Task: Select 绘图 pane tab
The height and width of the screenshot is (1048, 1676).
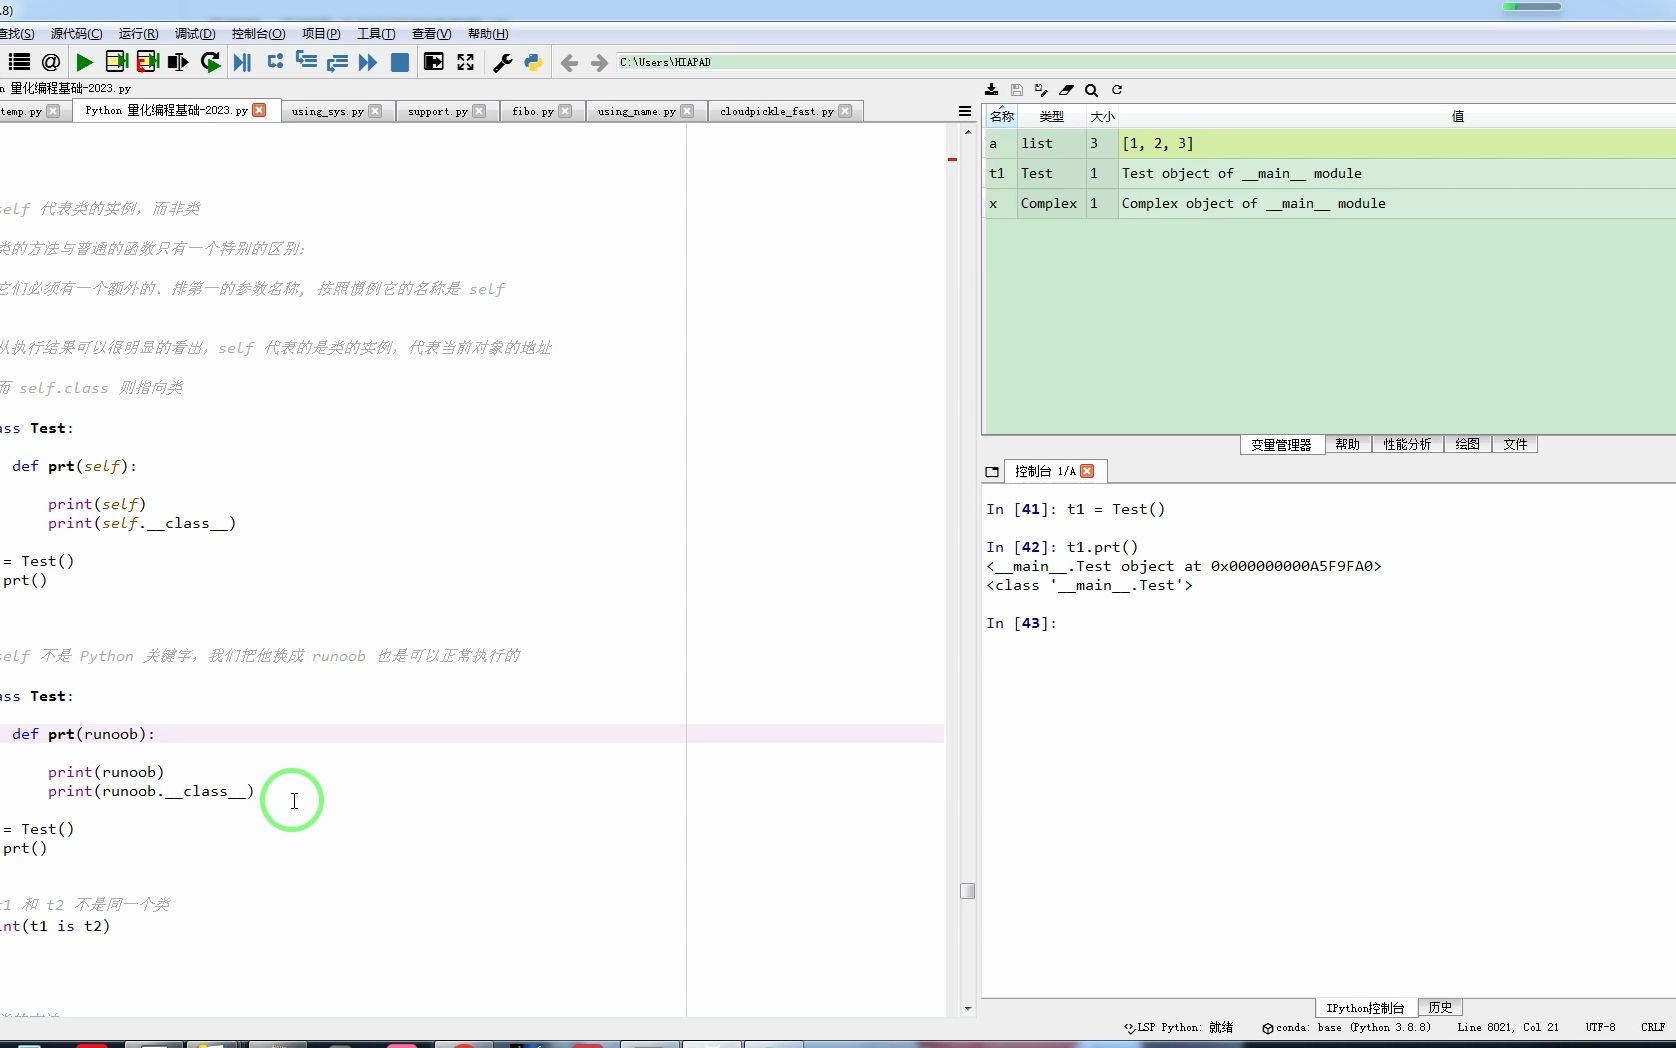Action: point(1467,445)
